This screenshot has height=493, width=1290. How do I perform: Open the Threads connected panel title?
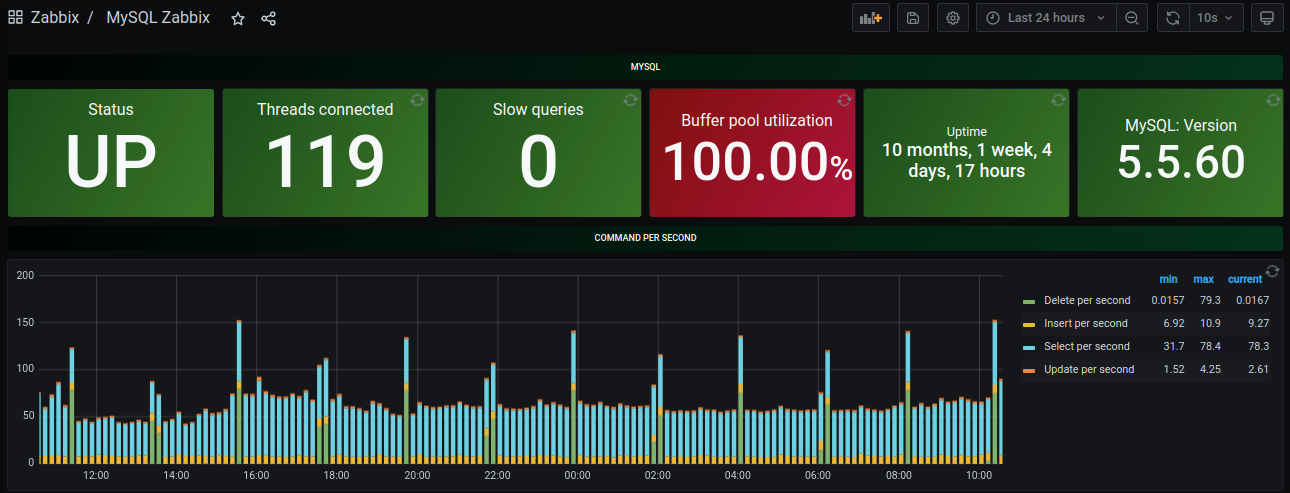(x=325, y=110)
